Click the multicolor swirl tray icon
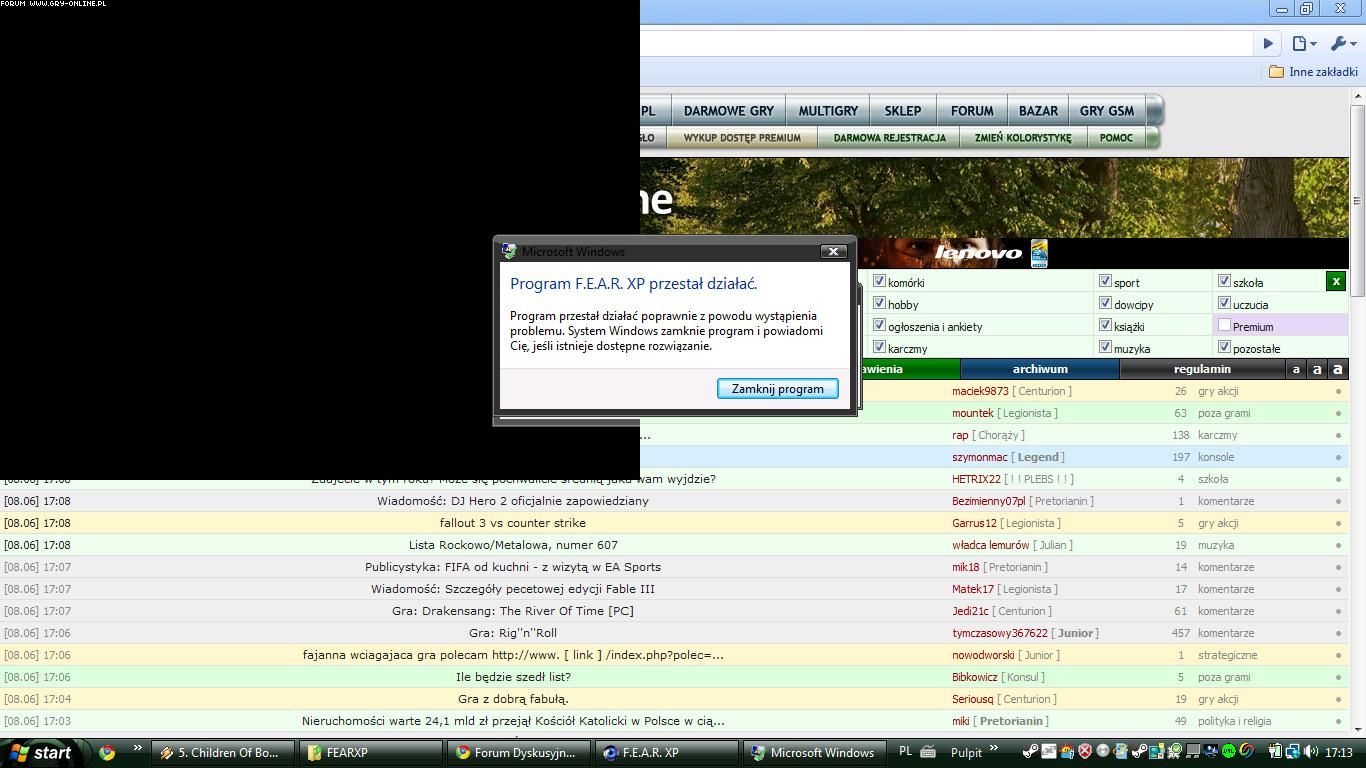 (1247, 752)
